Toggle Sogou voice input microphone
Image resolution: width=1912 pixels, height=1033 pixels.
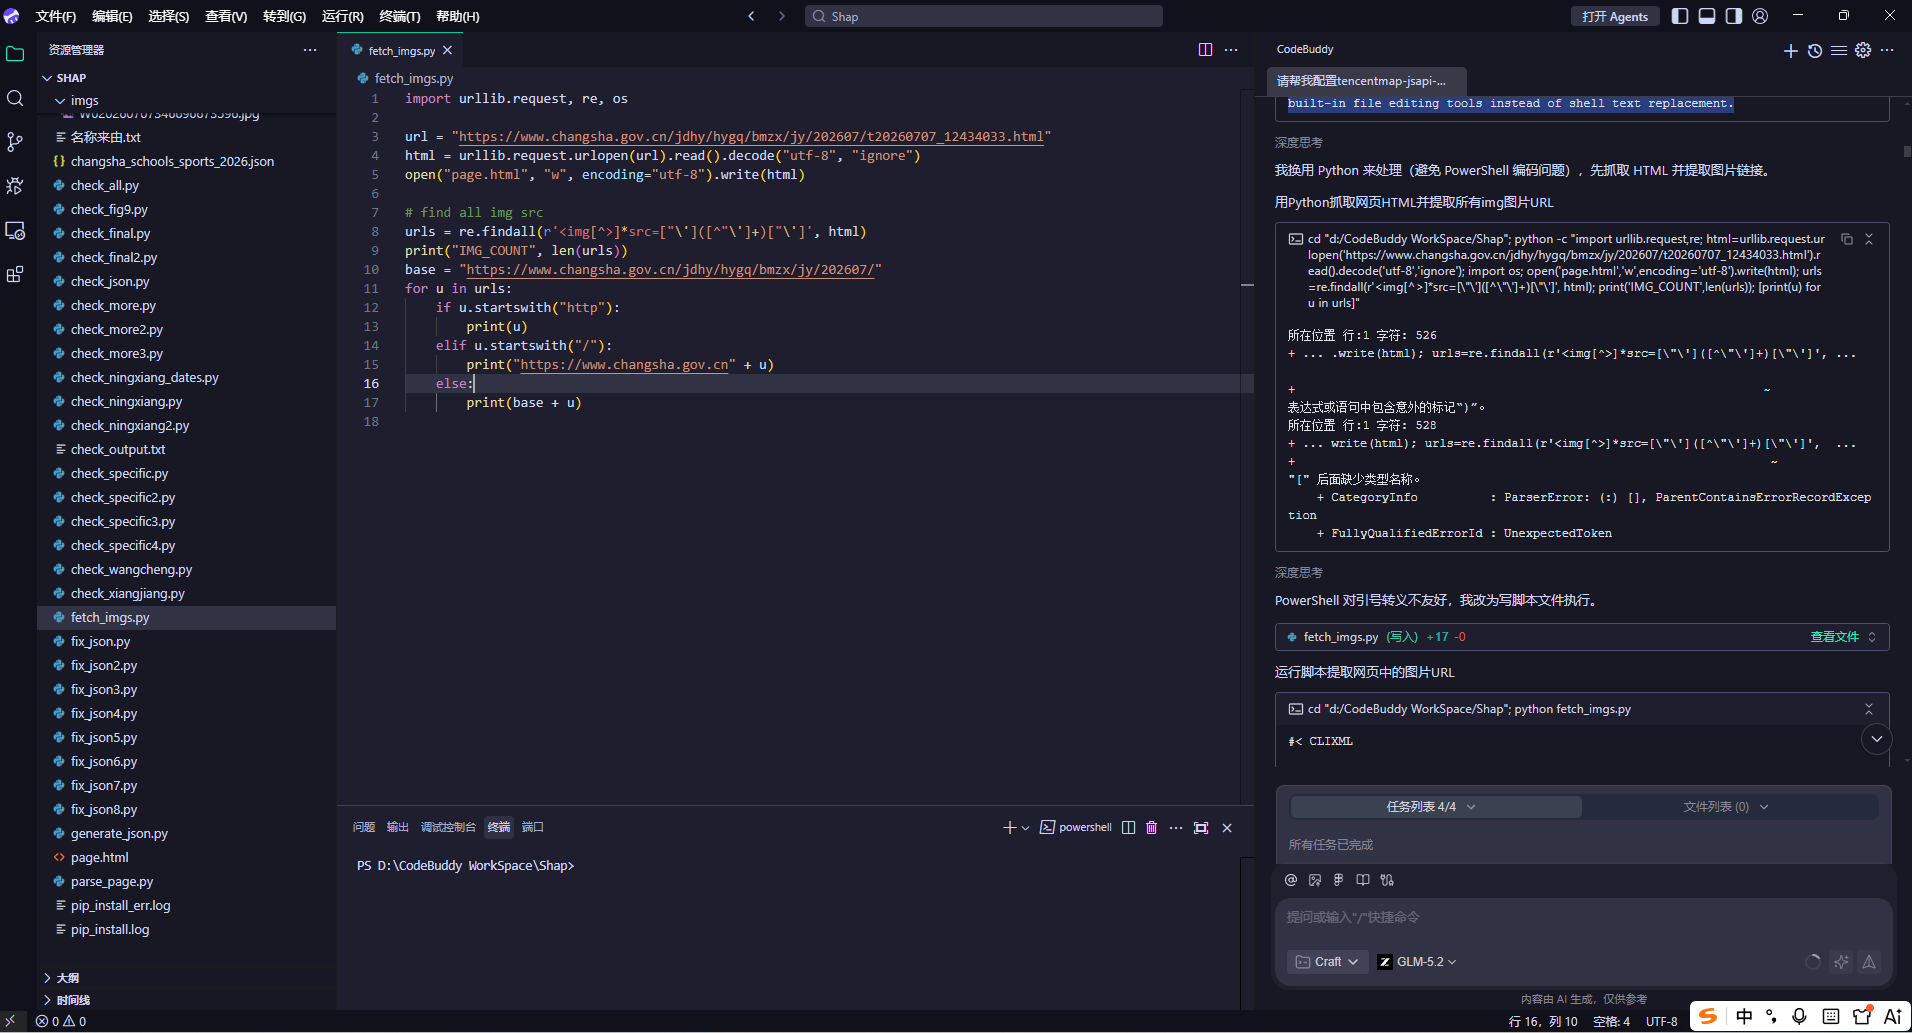(x=1799, y=1016)
